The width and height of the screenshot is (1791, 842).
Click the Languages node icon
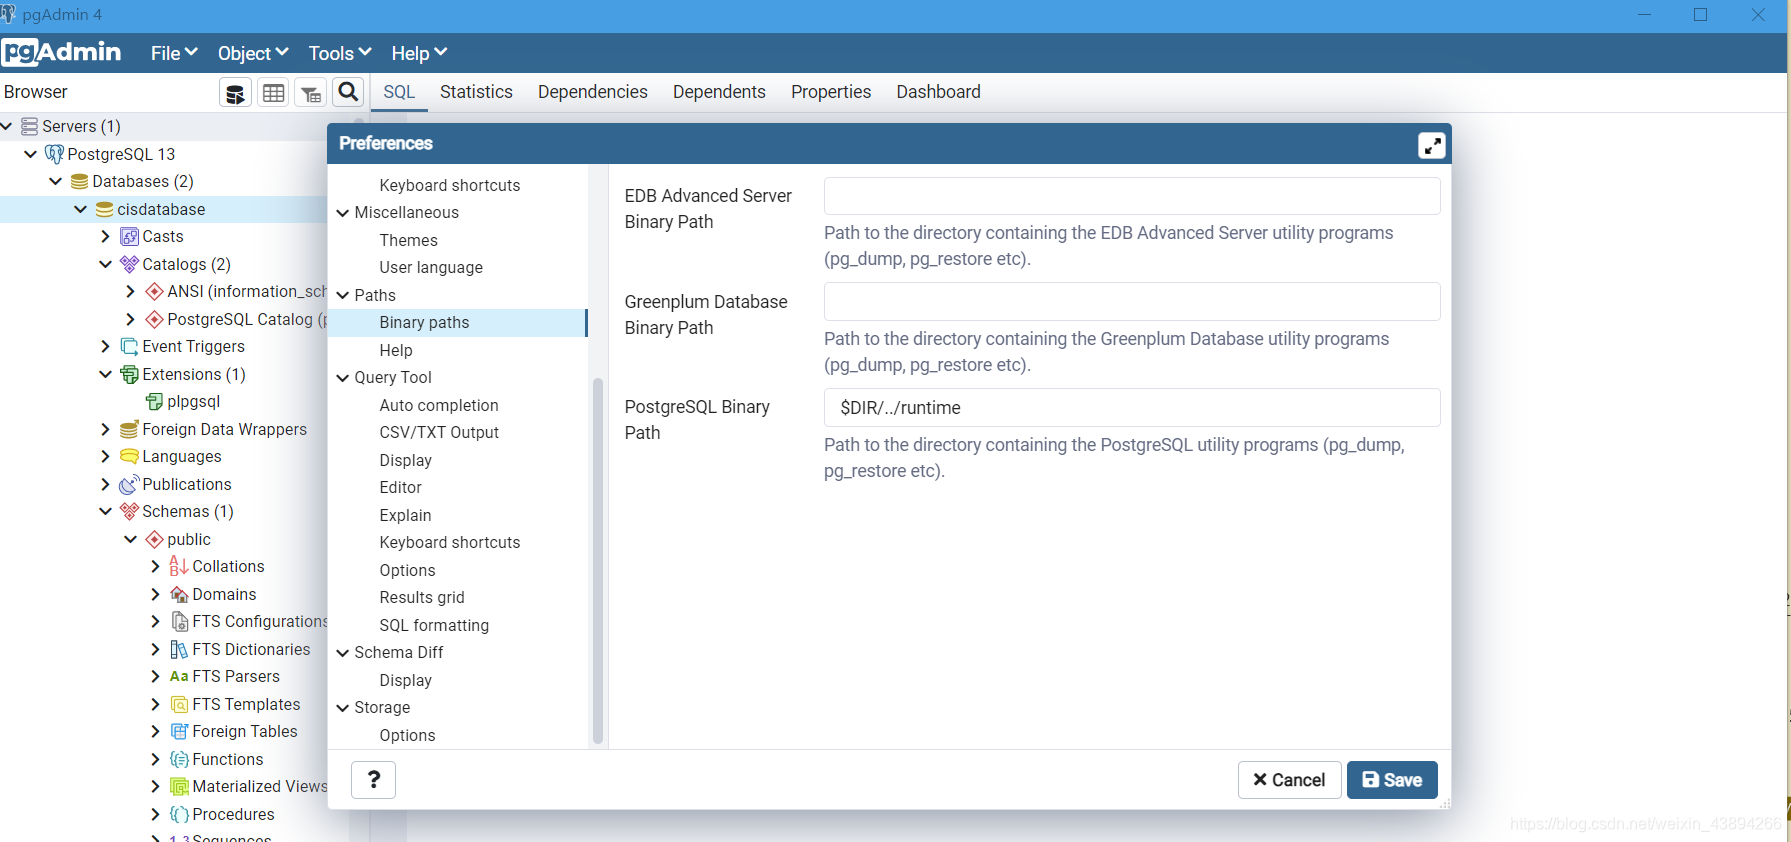pos(129,457)
